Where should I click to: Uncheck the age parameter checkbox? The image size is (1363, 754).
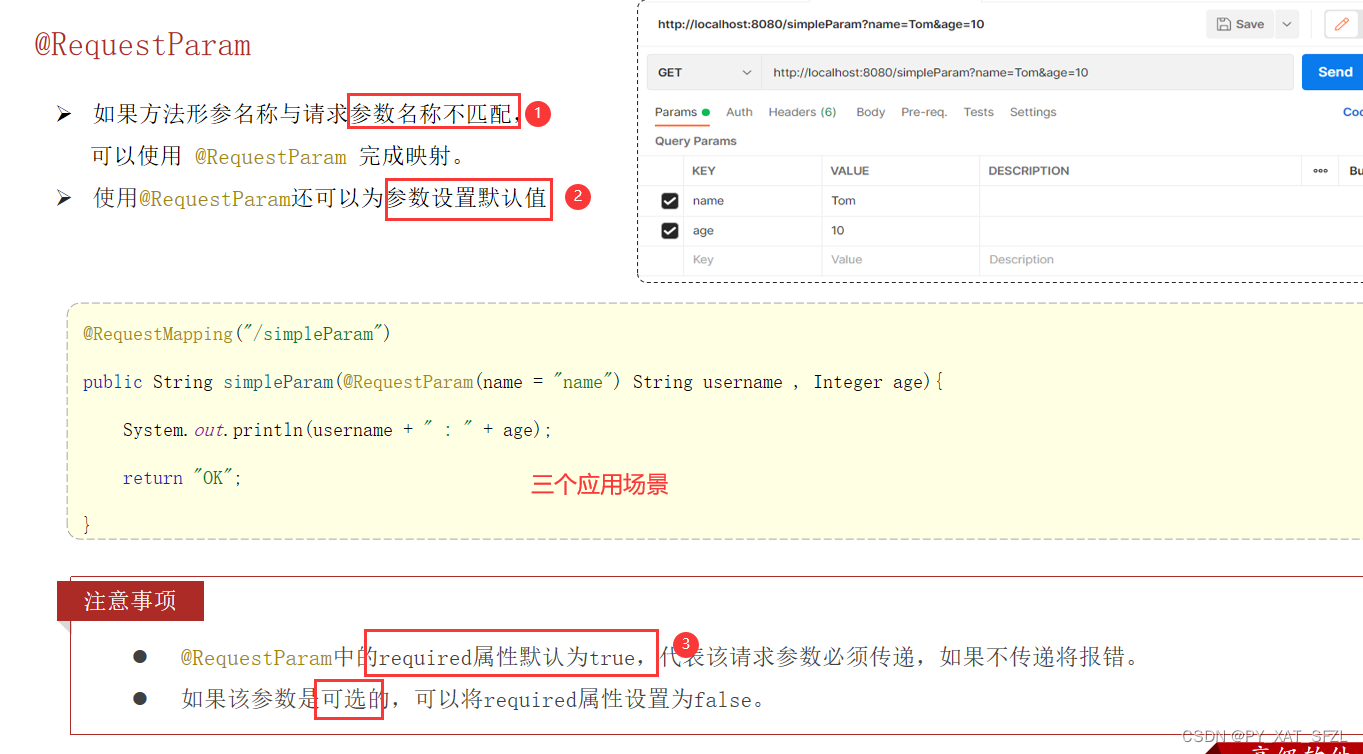[670, 231]
